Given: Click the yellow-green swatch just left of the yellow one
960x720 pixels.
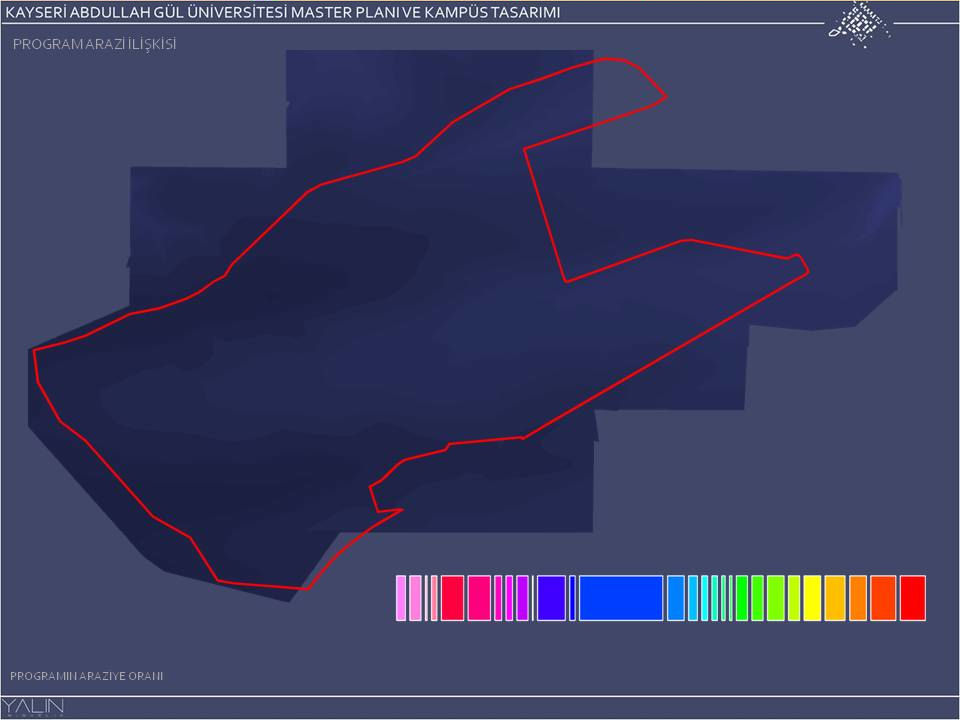Looking at the screenshot, I should (x=794, y=598).
